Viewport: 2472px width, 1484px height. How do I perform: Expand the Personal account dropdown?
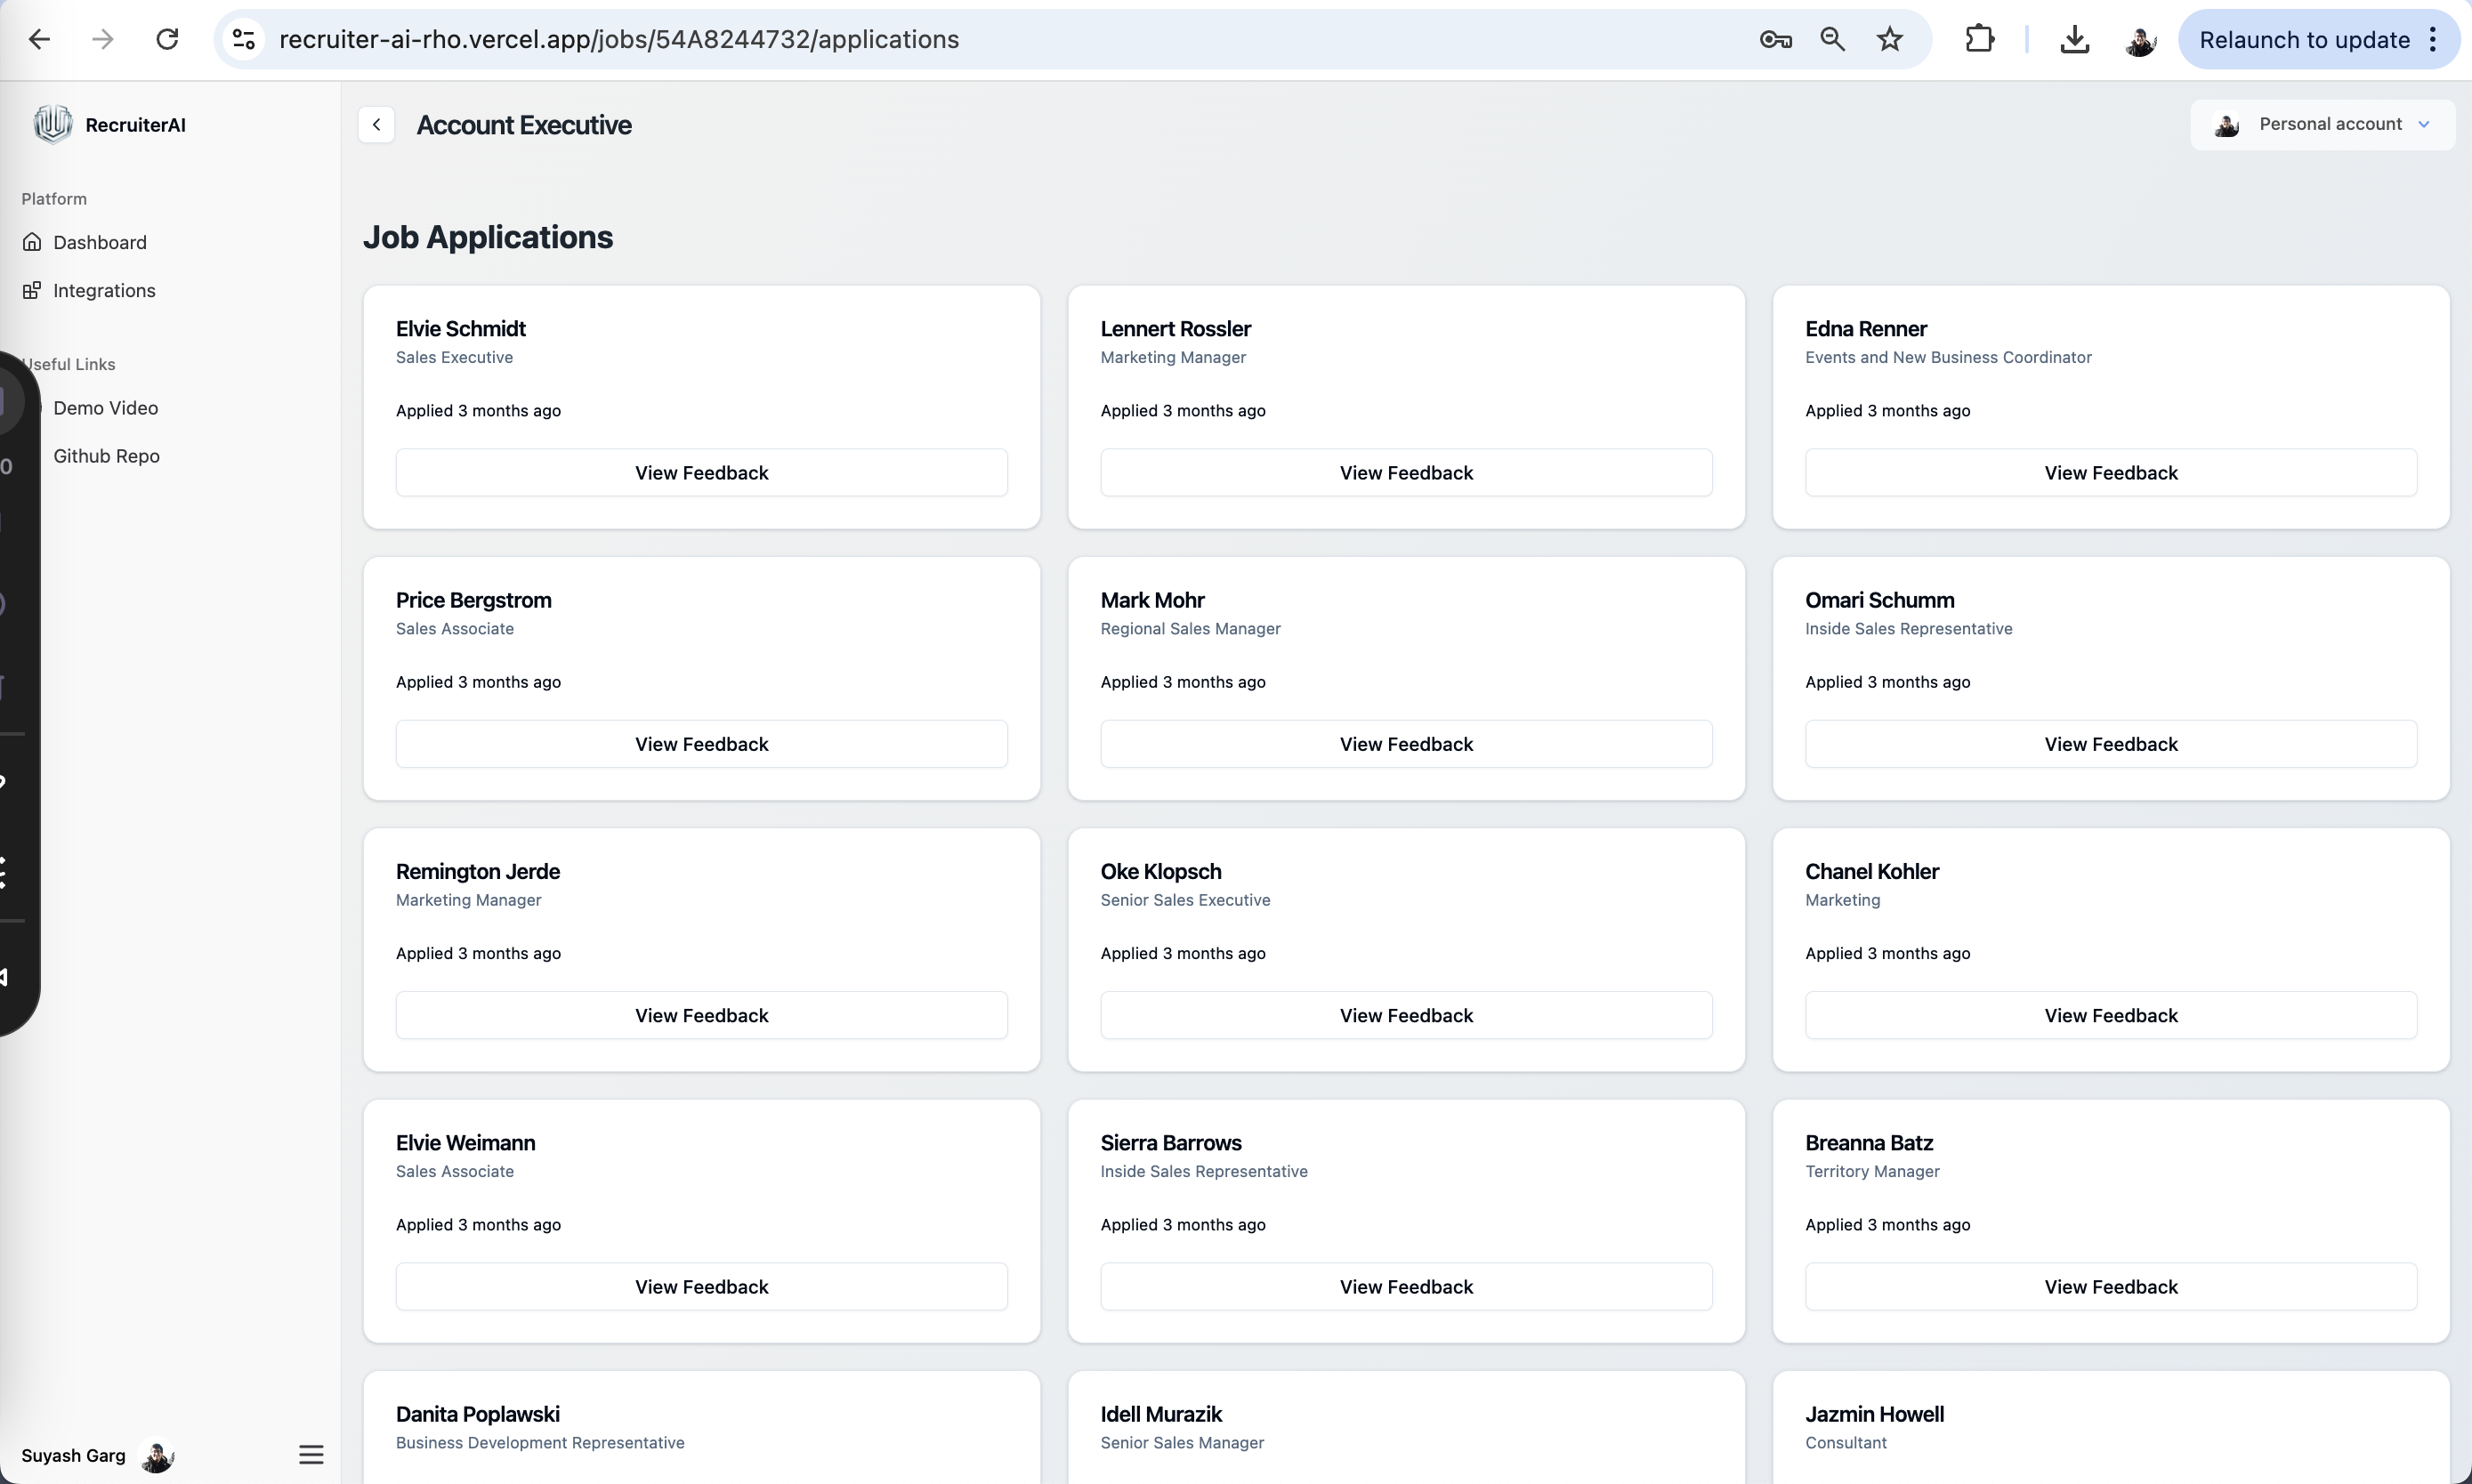click(x=2322, y=124)
